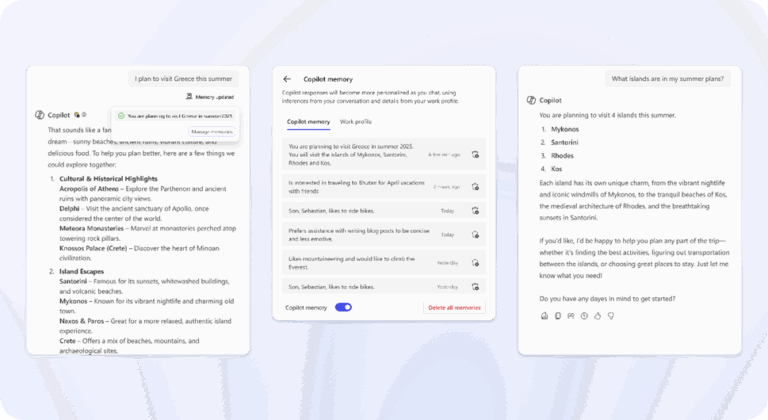Click 'Acropolis of Athens' in the Greece reply
768x420 pixels.
(89, 189)
